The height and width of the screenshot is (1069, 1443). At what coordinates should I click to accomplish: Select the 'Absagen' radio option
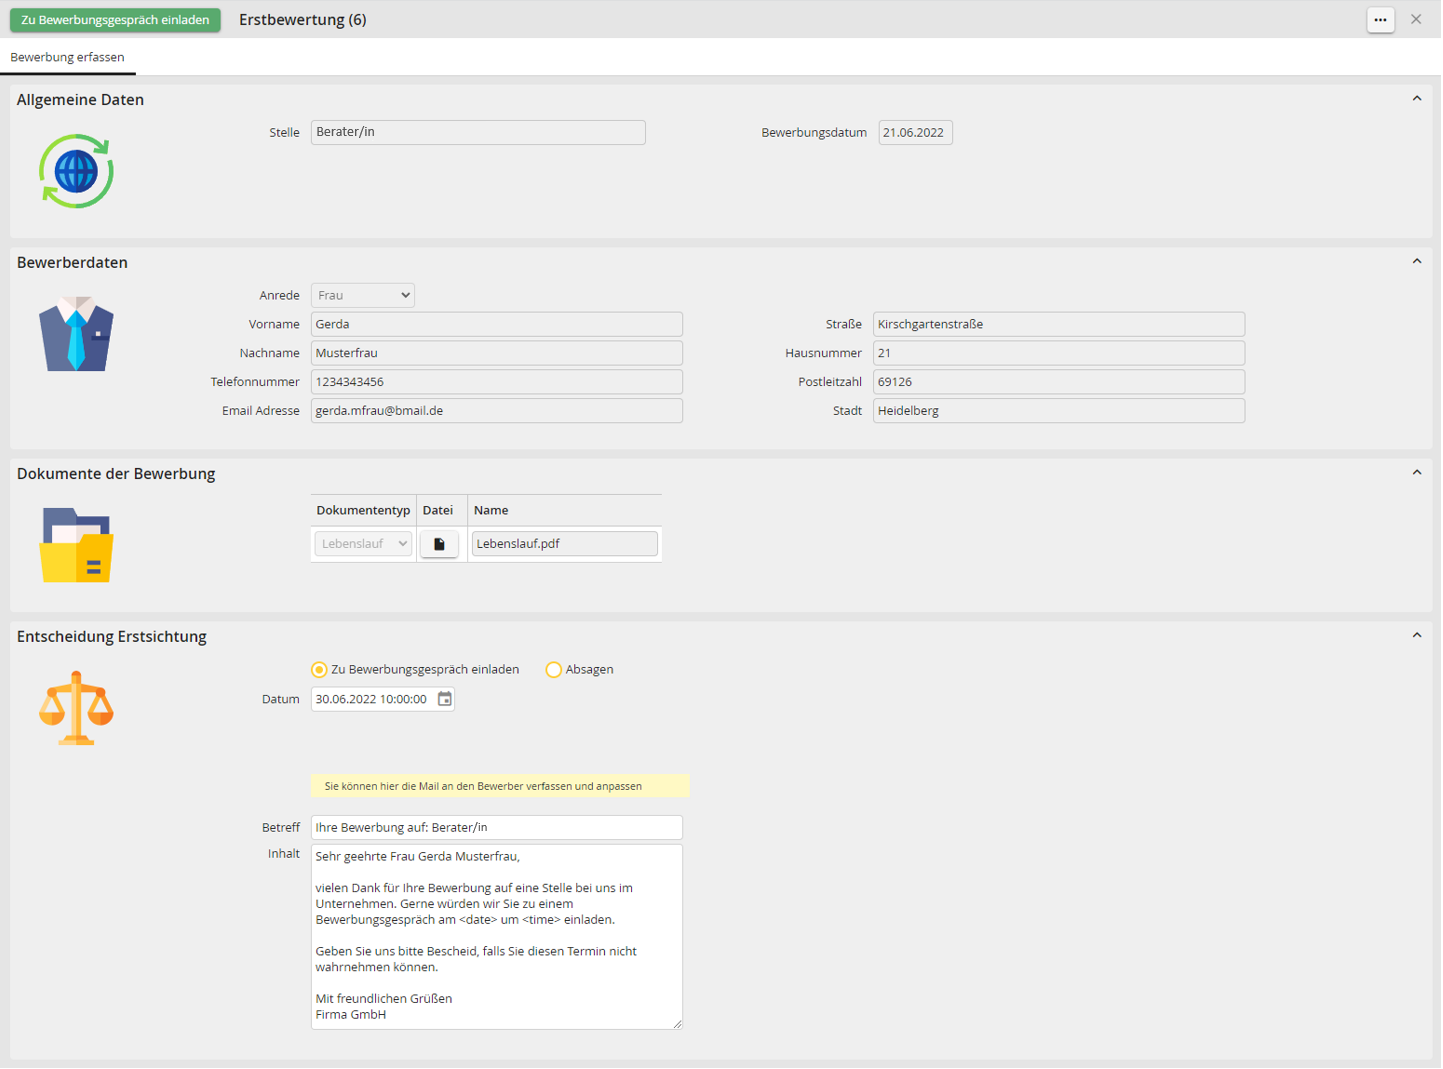point(553,670)
